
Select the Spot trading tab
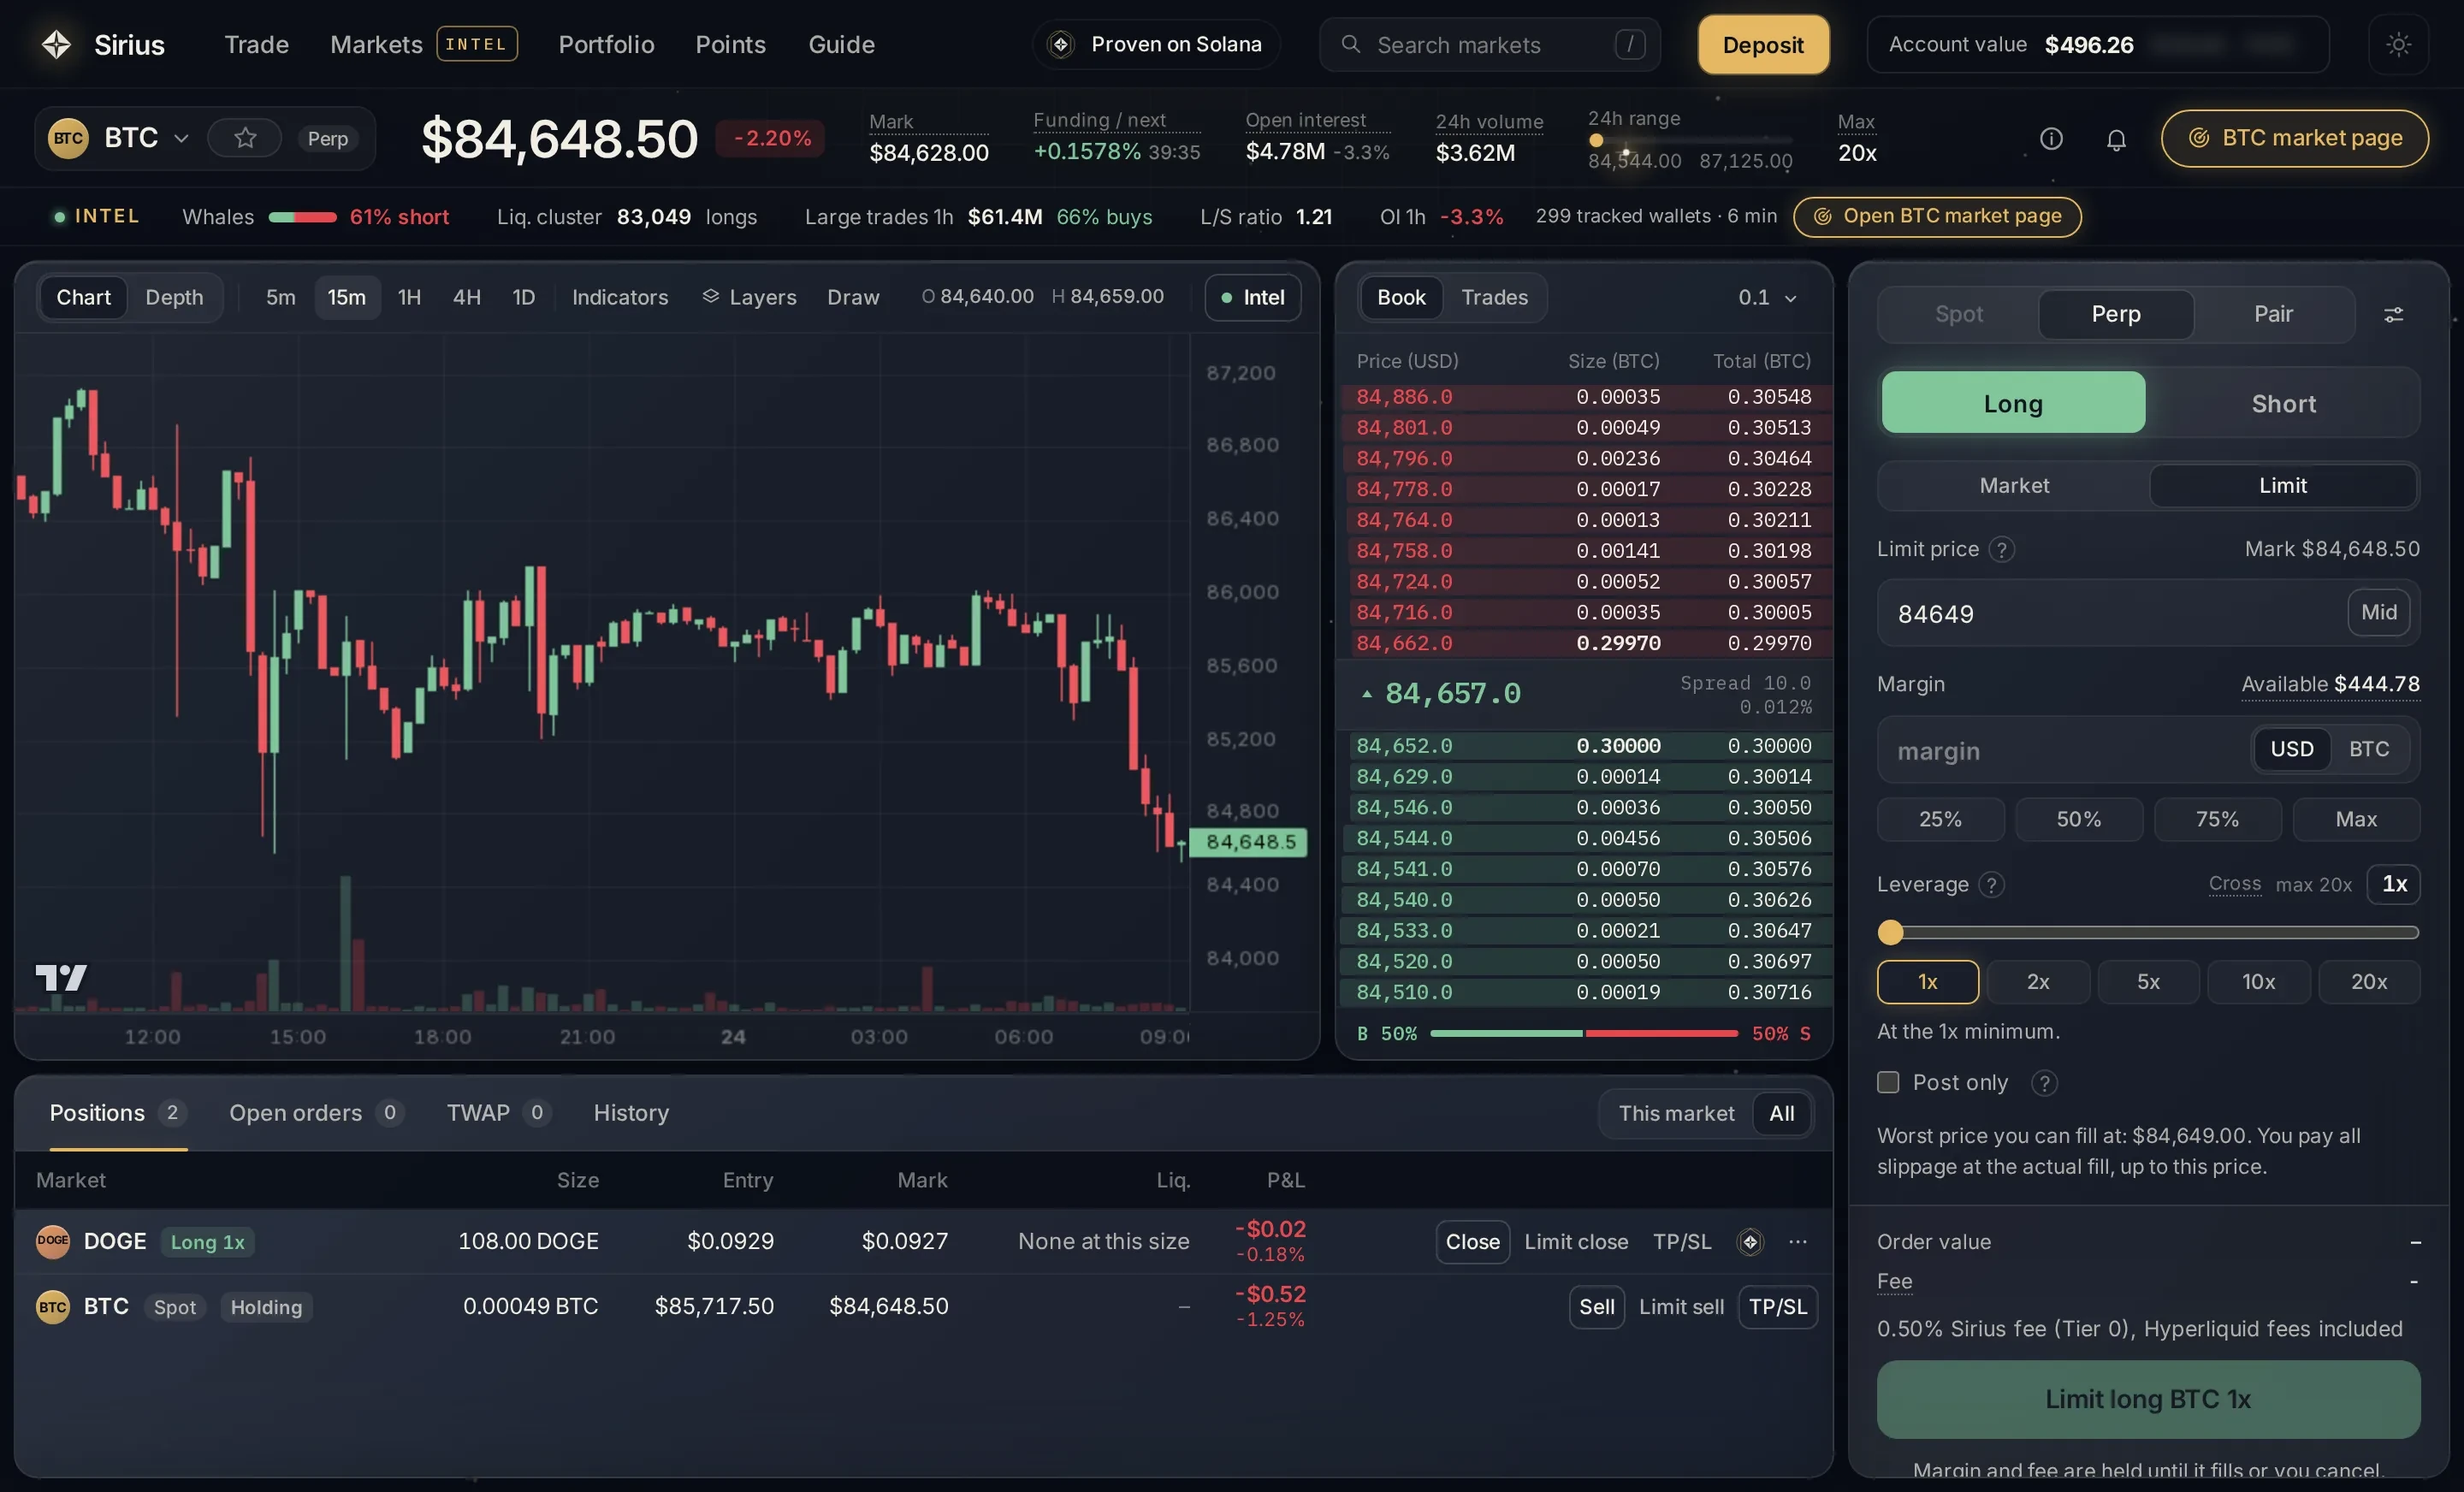(1958, 314)
